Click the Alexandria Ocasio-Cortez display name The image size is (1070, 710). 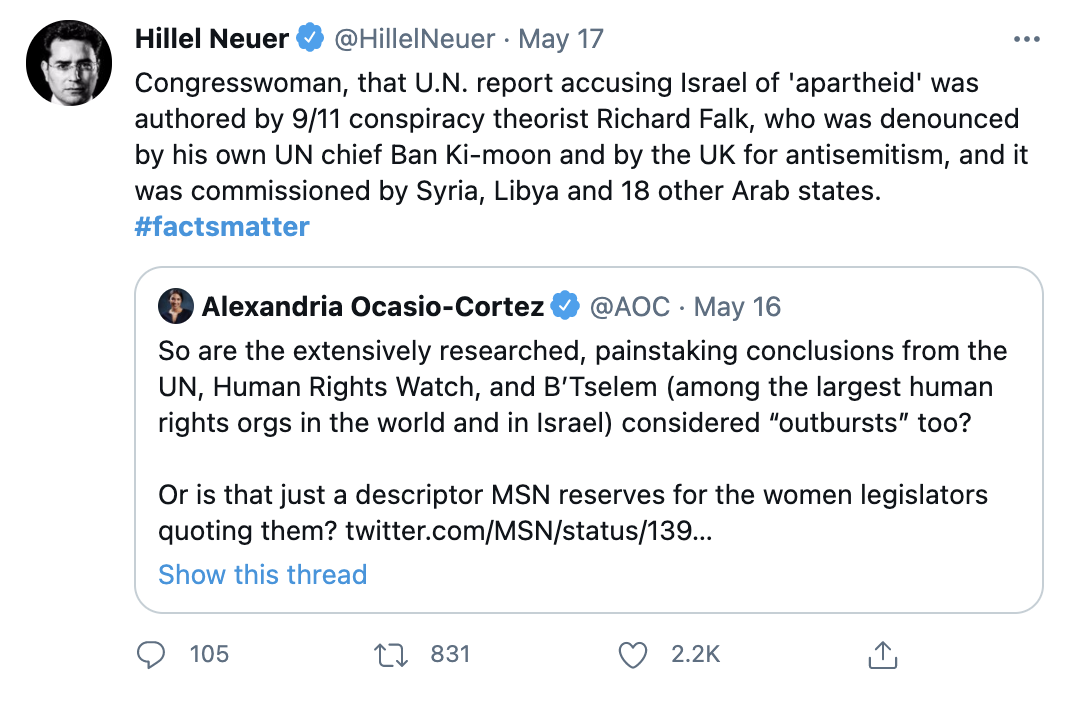pos(372,306)
